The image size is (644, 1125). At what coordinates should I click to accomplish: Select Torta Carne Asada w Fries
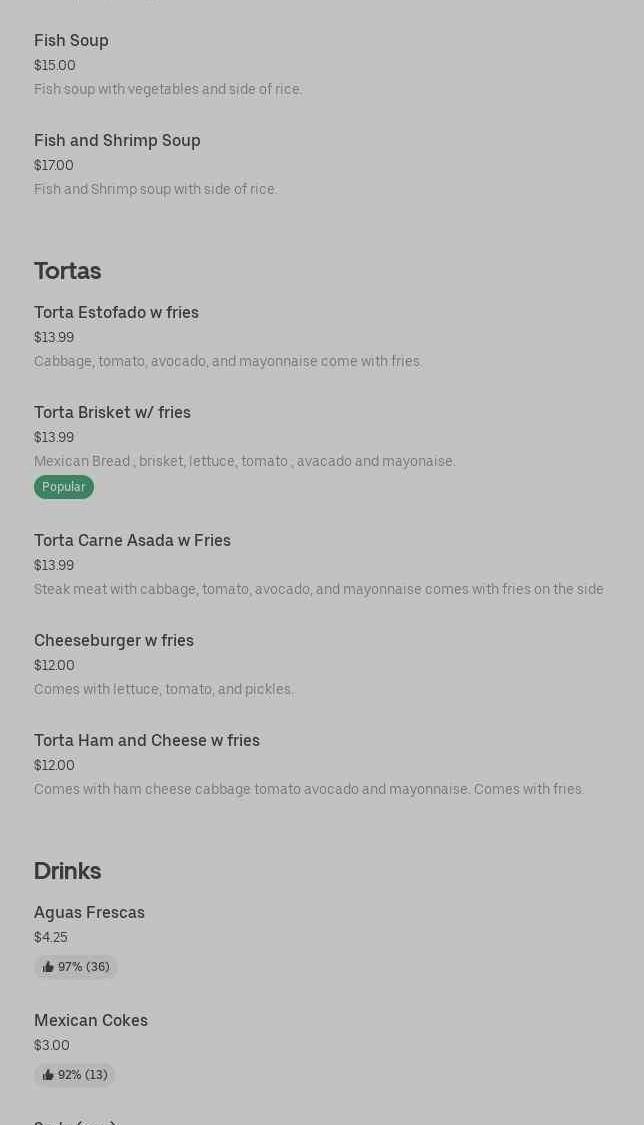[132, 540]
